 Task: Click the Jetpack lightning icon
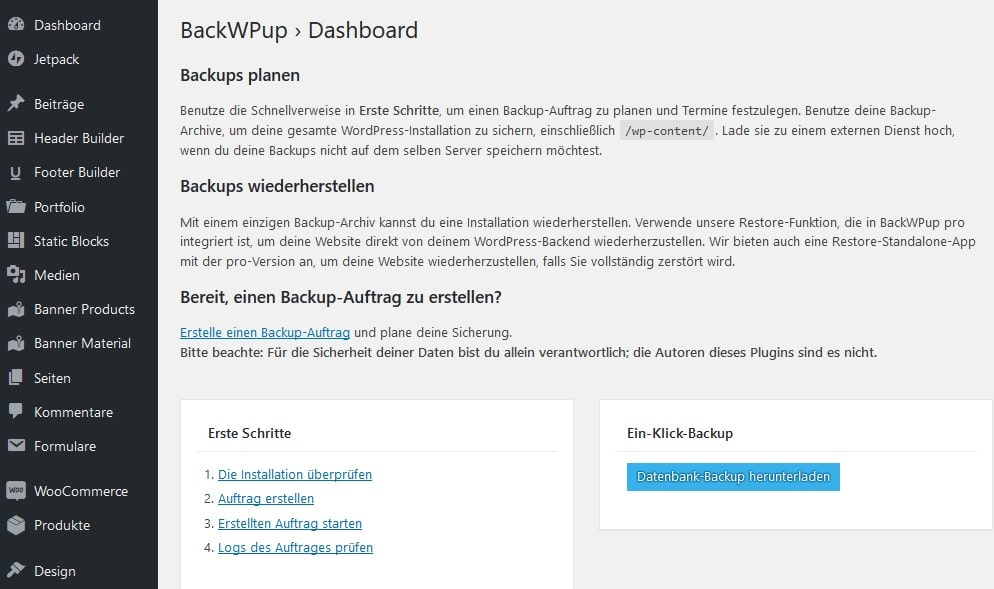click(15, 59)
